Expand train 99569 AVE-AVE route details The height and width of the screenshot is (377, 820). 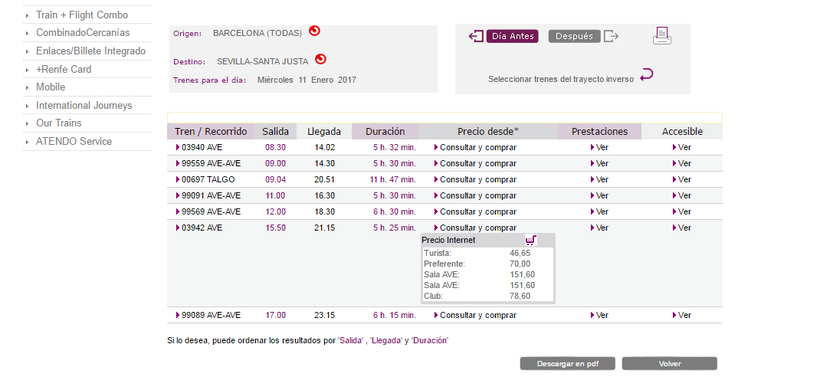click(208, 212)
